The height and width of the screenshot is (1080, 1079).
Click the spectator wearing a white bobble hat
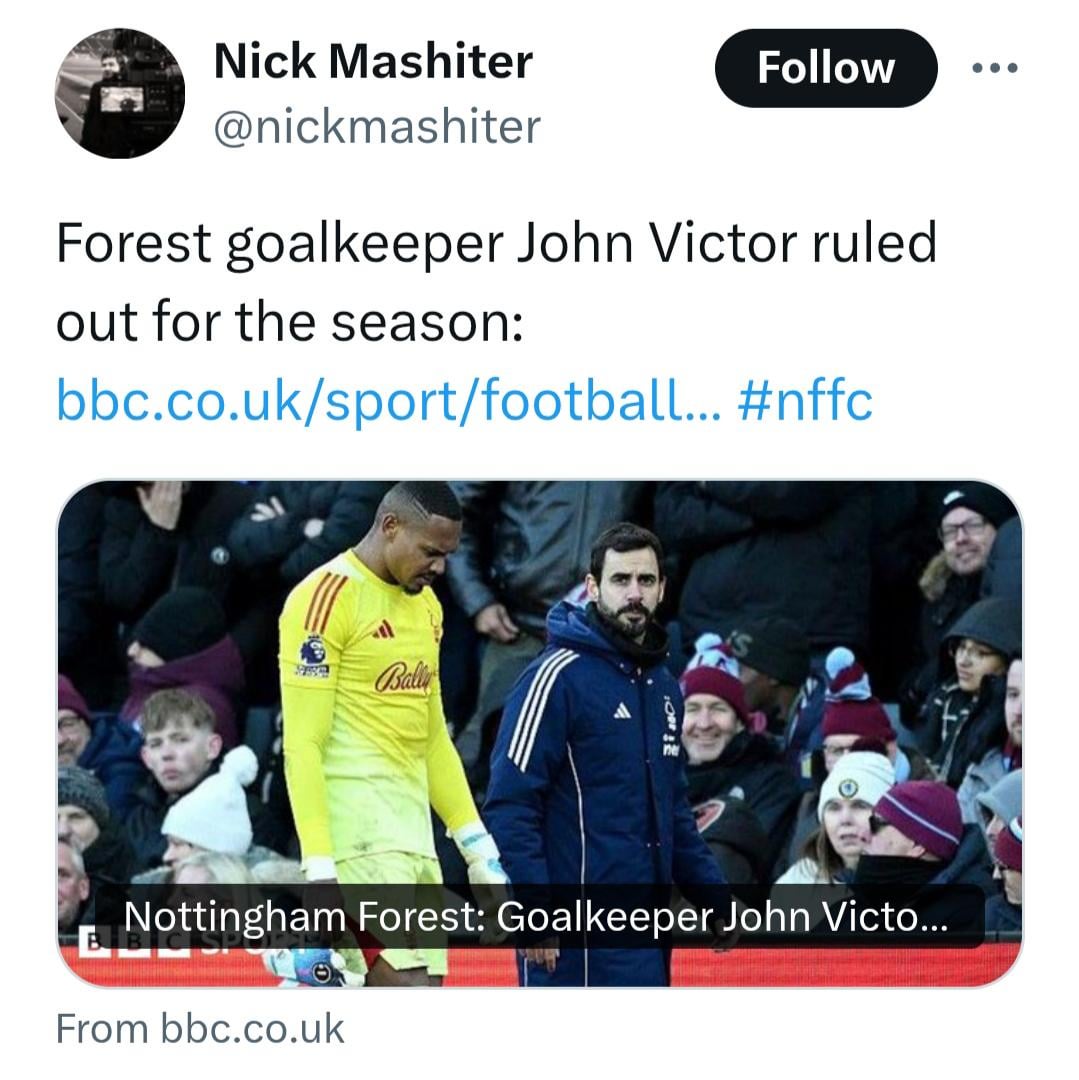click(x=210, y=800)
